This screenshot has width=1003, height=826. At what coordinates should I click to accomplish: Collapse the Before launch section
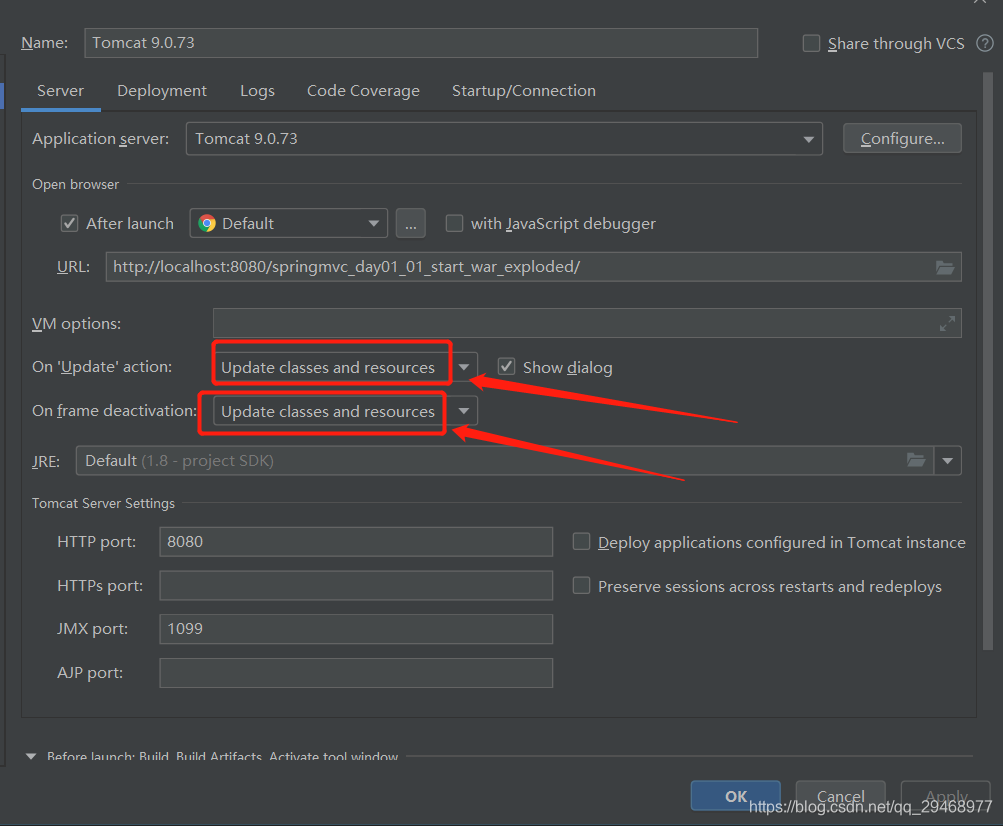(x=31, y=756)
